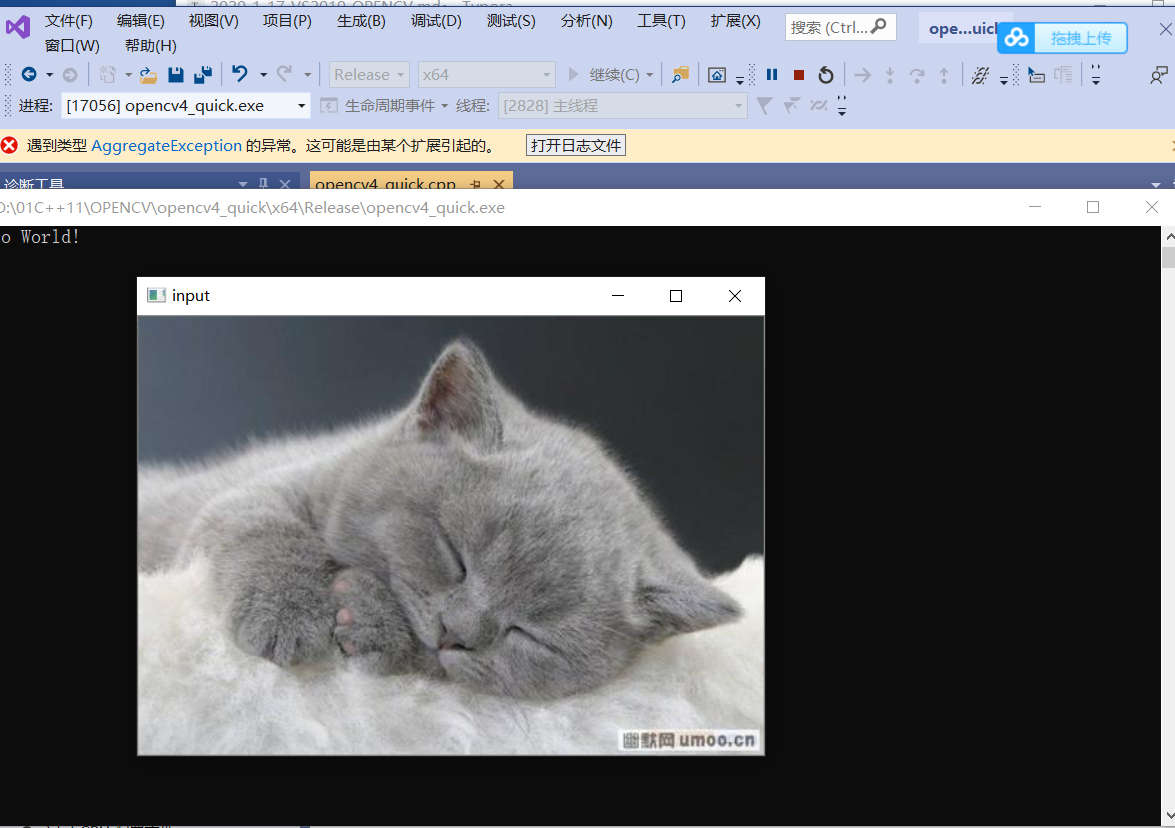The width and height of the screenshot is (1175, 828).
Task: Click the Visual Studio logo icon
Action: [18, 28]
